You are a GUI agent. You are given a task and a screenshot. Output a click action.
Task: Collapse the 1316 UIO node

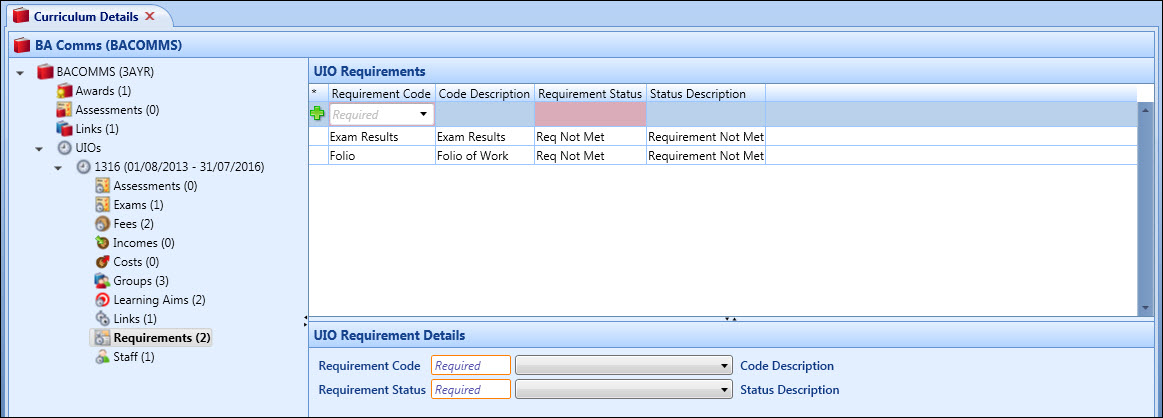pyautogui.click(x=59, y=167)
